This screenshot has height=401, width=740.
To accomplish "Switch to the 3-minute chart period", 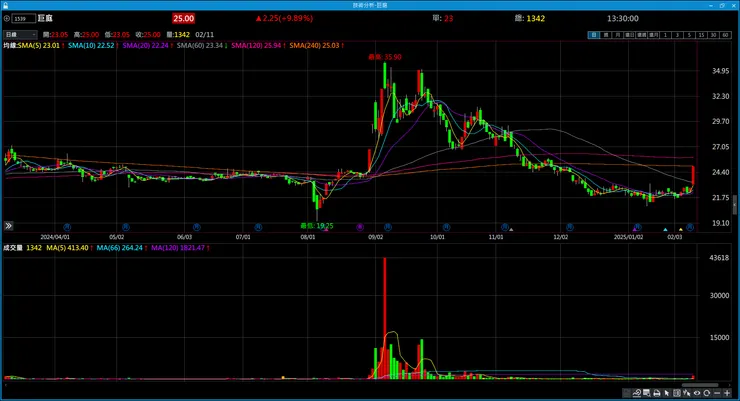I will [x=678, y=35].
